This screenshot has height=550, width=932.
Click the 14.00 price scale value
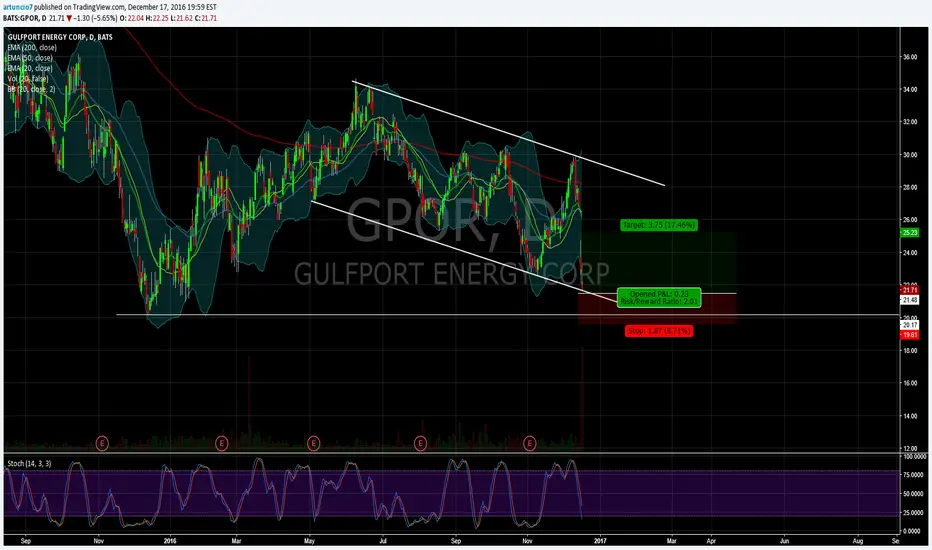[910, 416]
